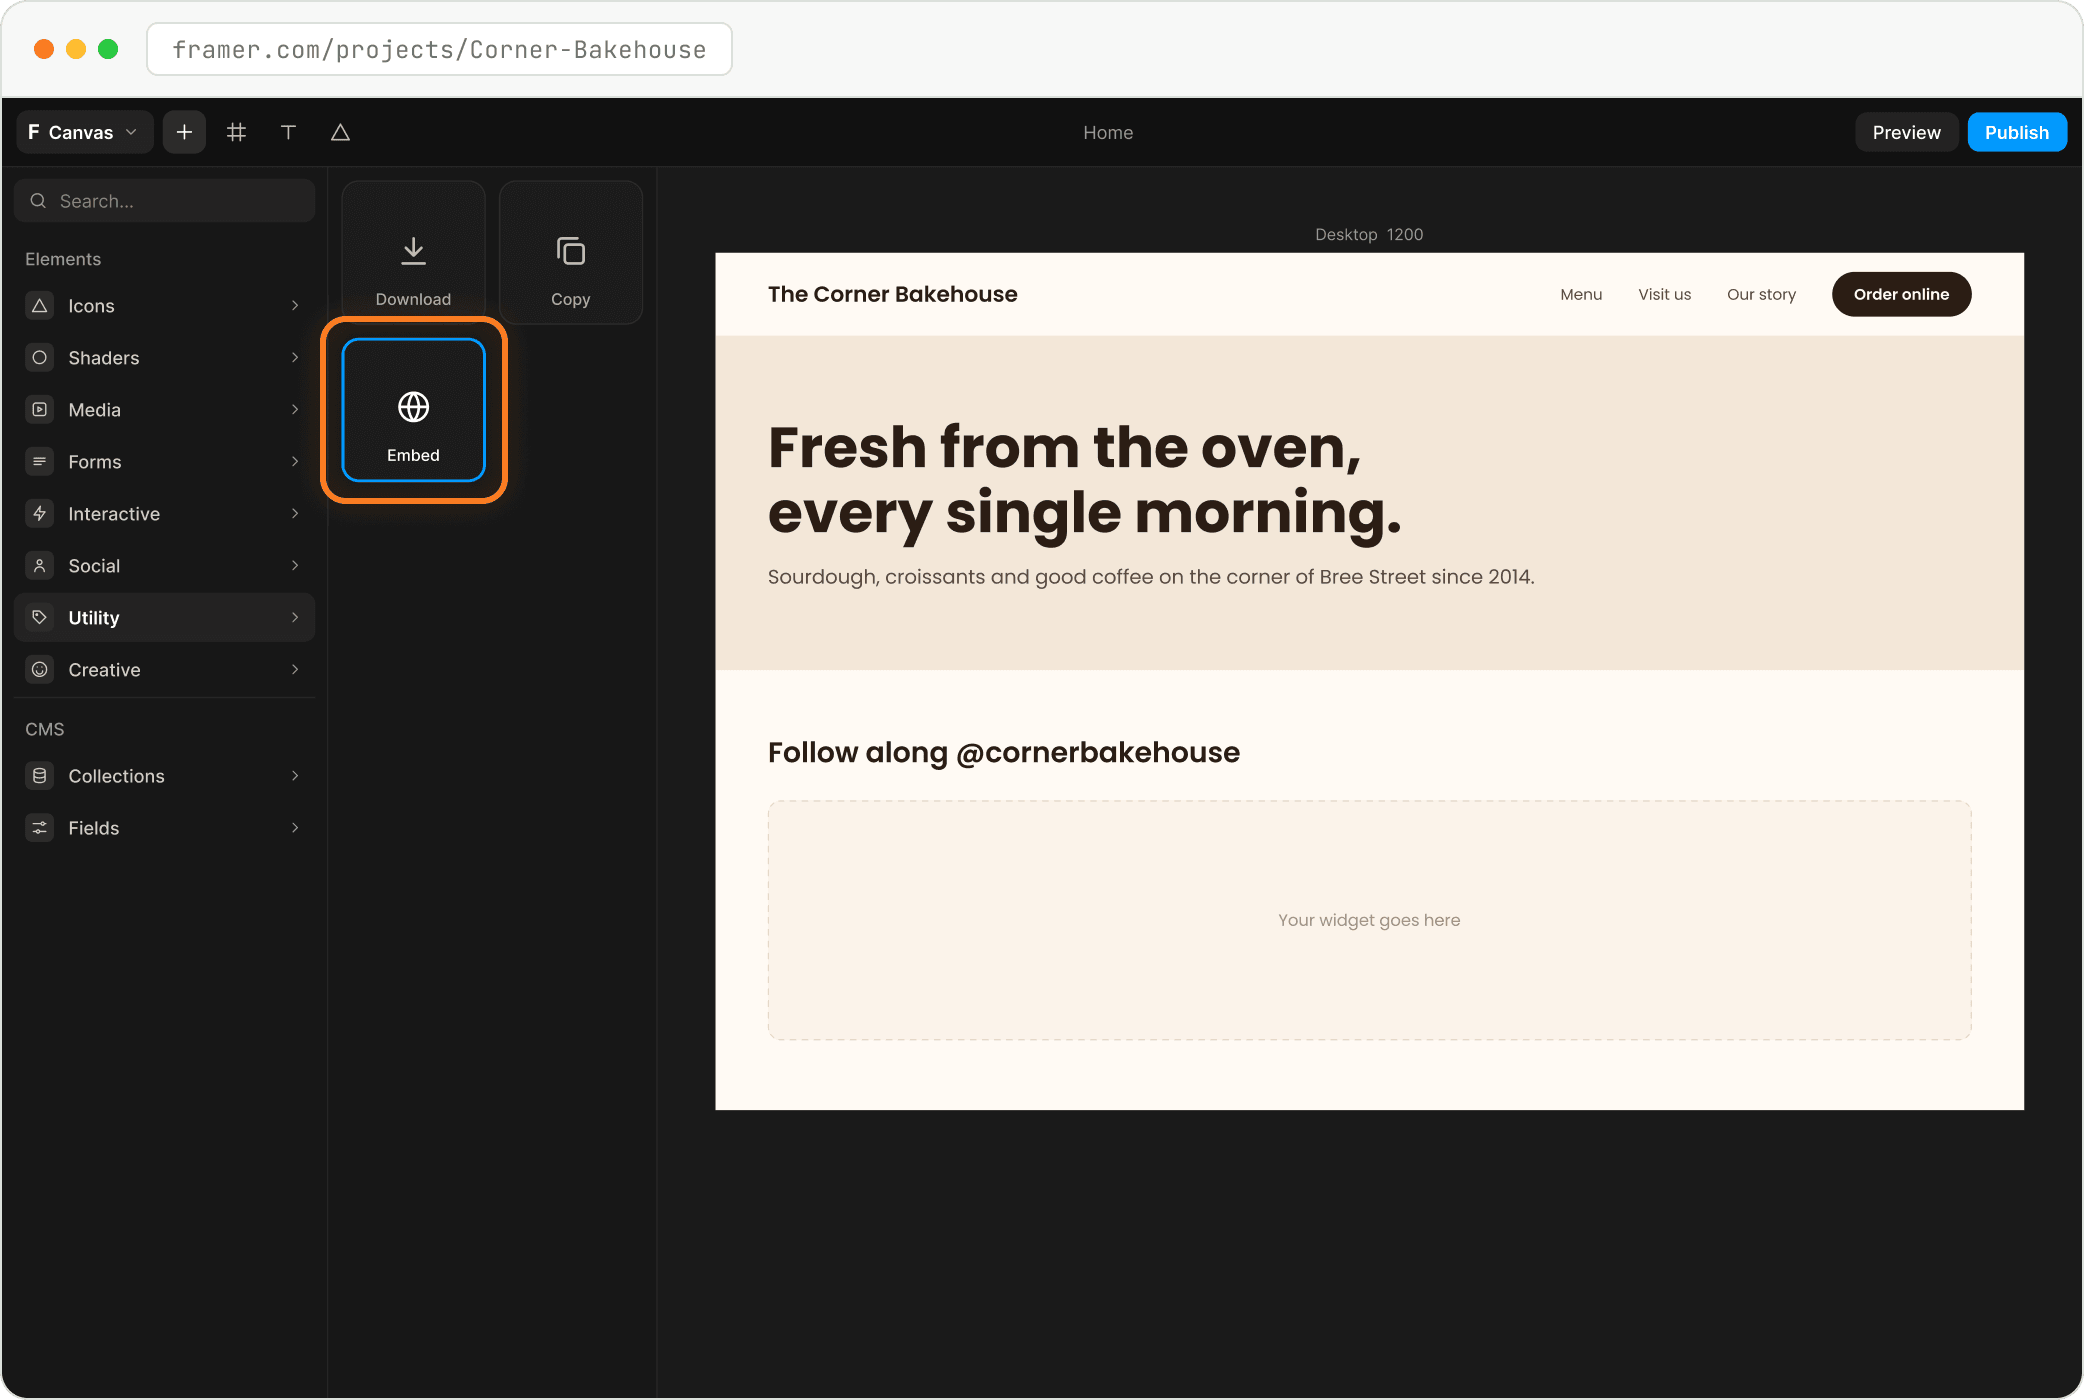Image resolution: width=2084 pixels, height=1400 pixels.
Task: Select the Fresh from the oven headline
Action: [x=1085, y=481]
